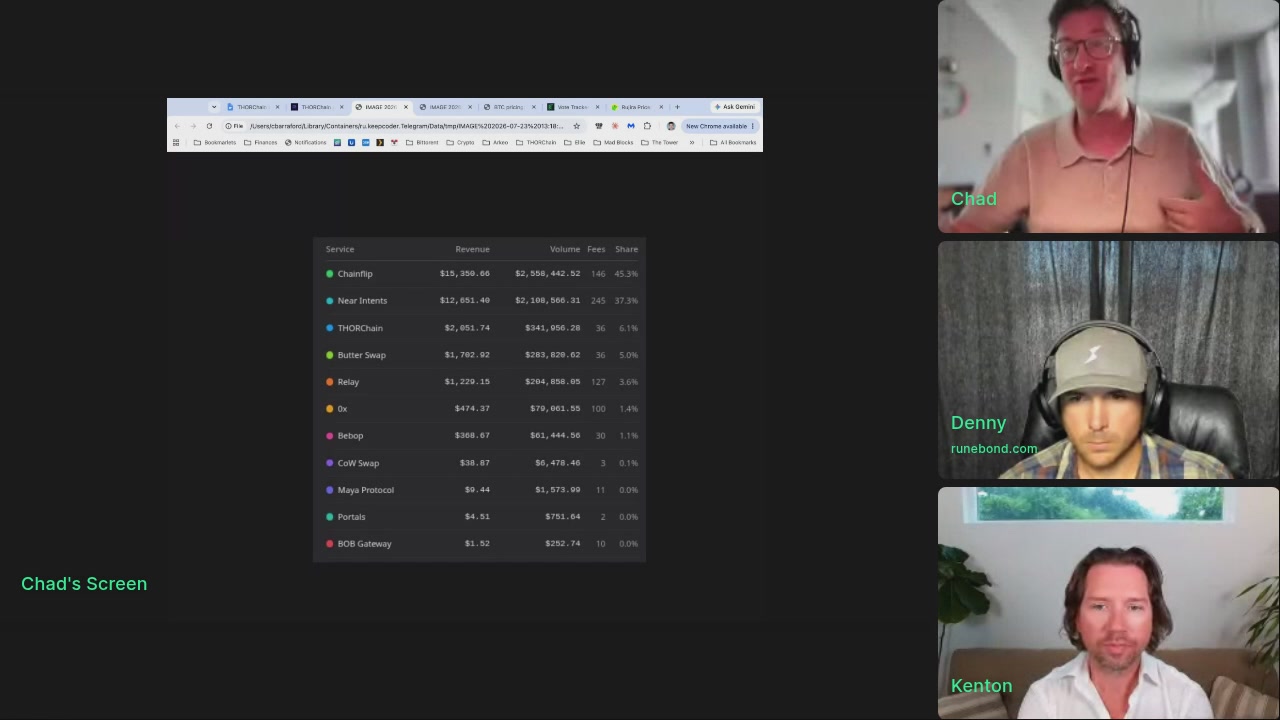Close the active IMAGE tab
The image size is (1280, 720).
406,107
